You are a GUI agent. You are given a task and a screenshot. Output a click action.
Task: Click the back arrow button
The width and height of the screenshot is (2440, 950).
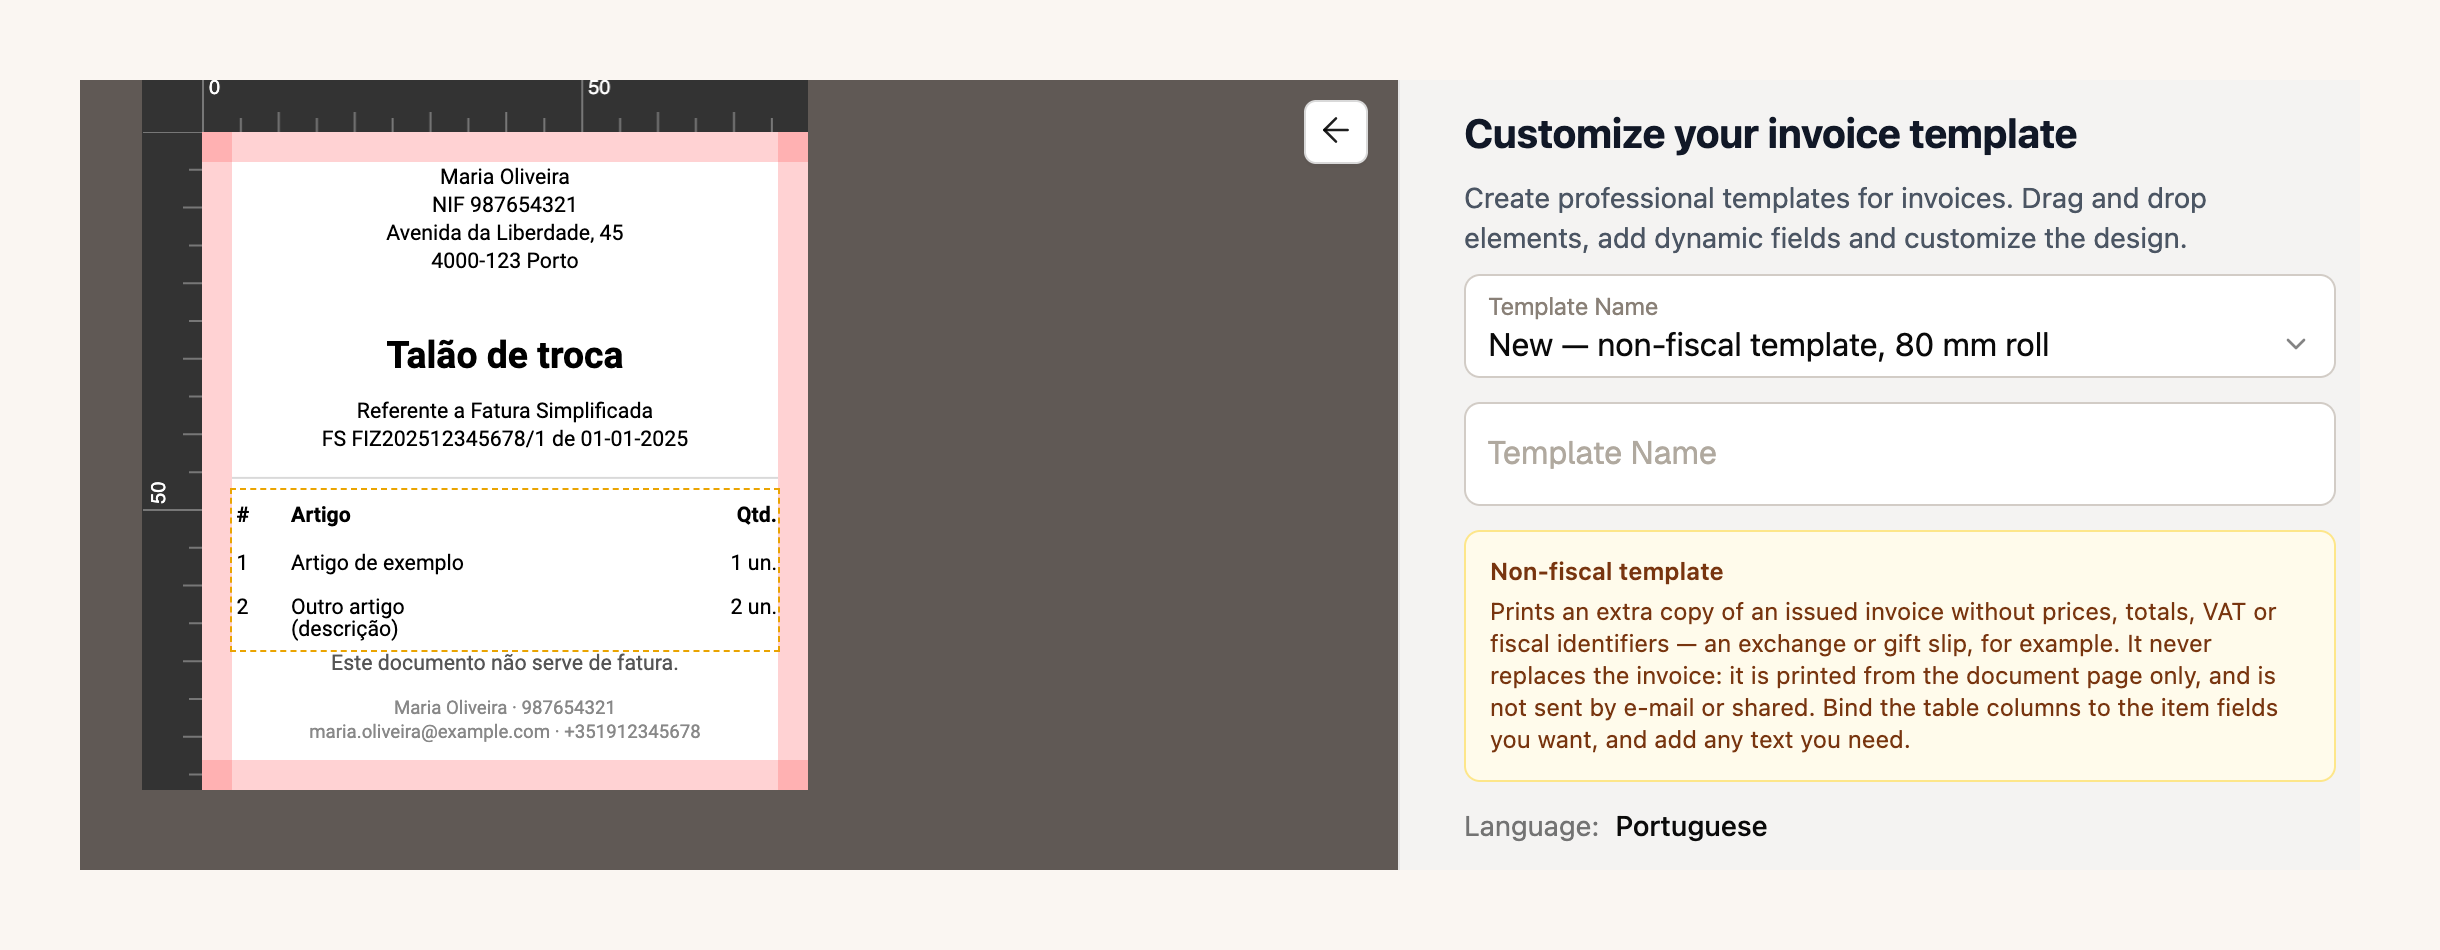tap(1335, 131)
